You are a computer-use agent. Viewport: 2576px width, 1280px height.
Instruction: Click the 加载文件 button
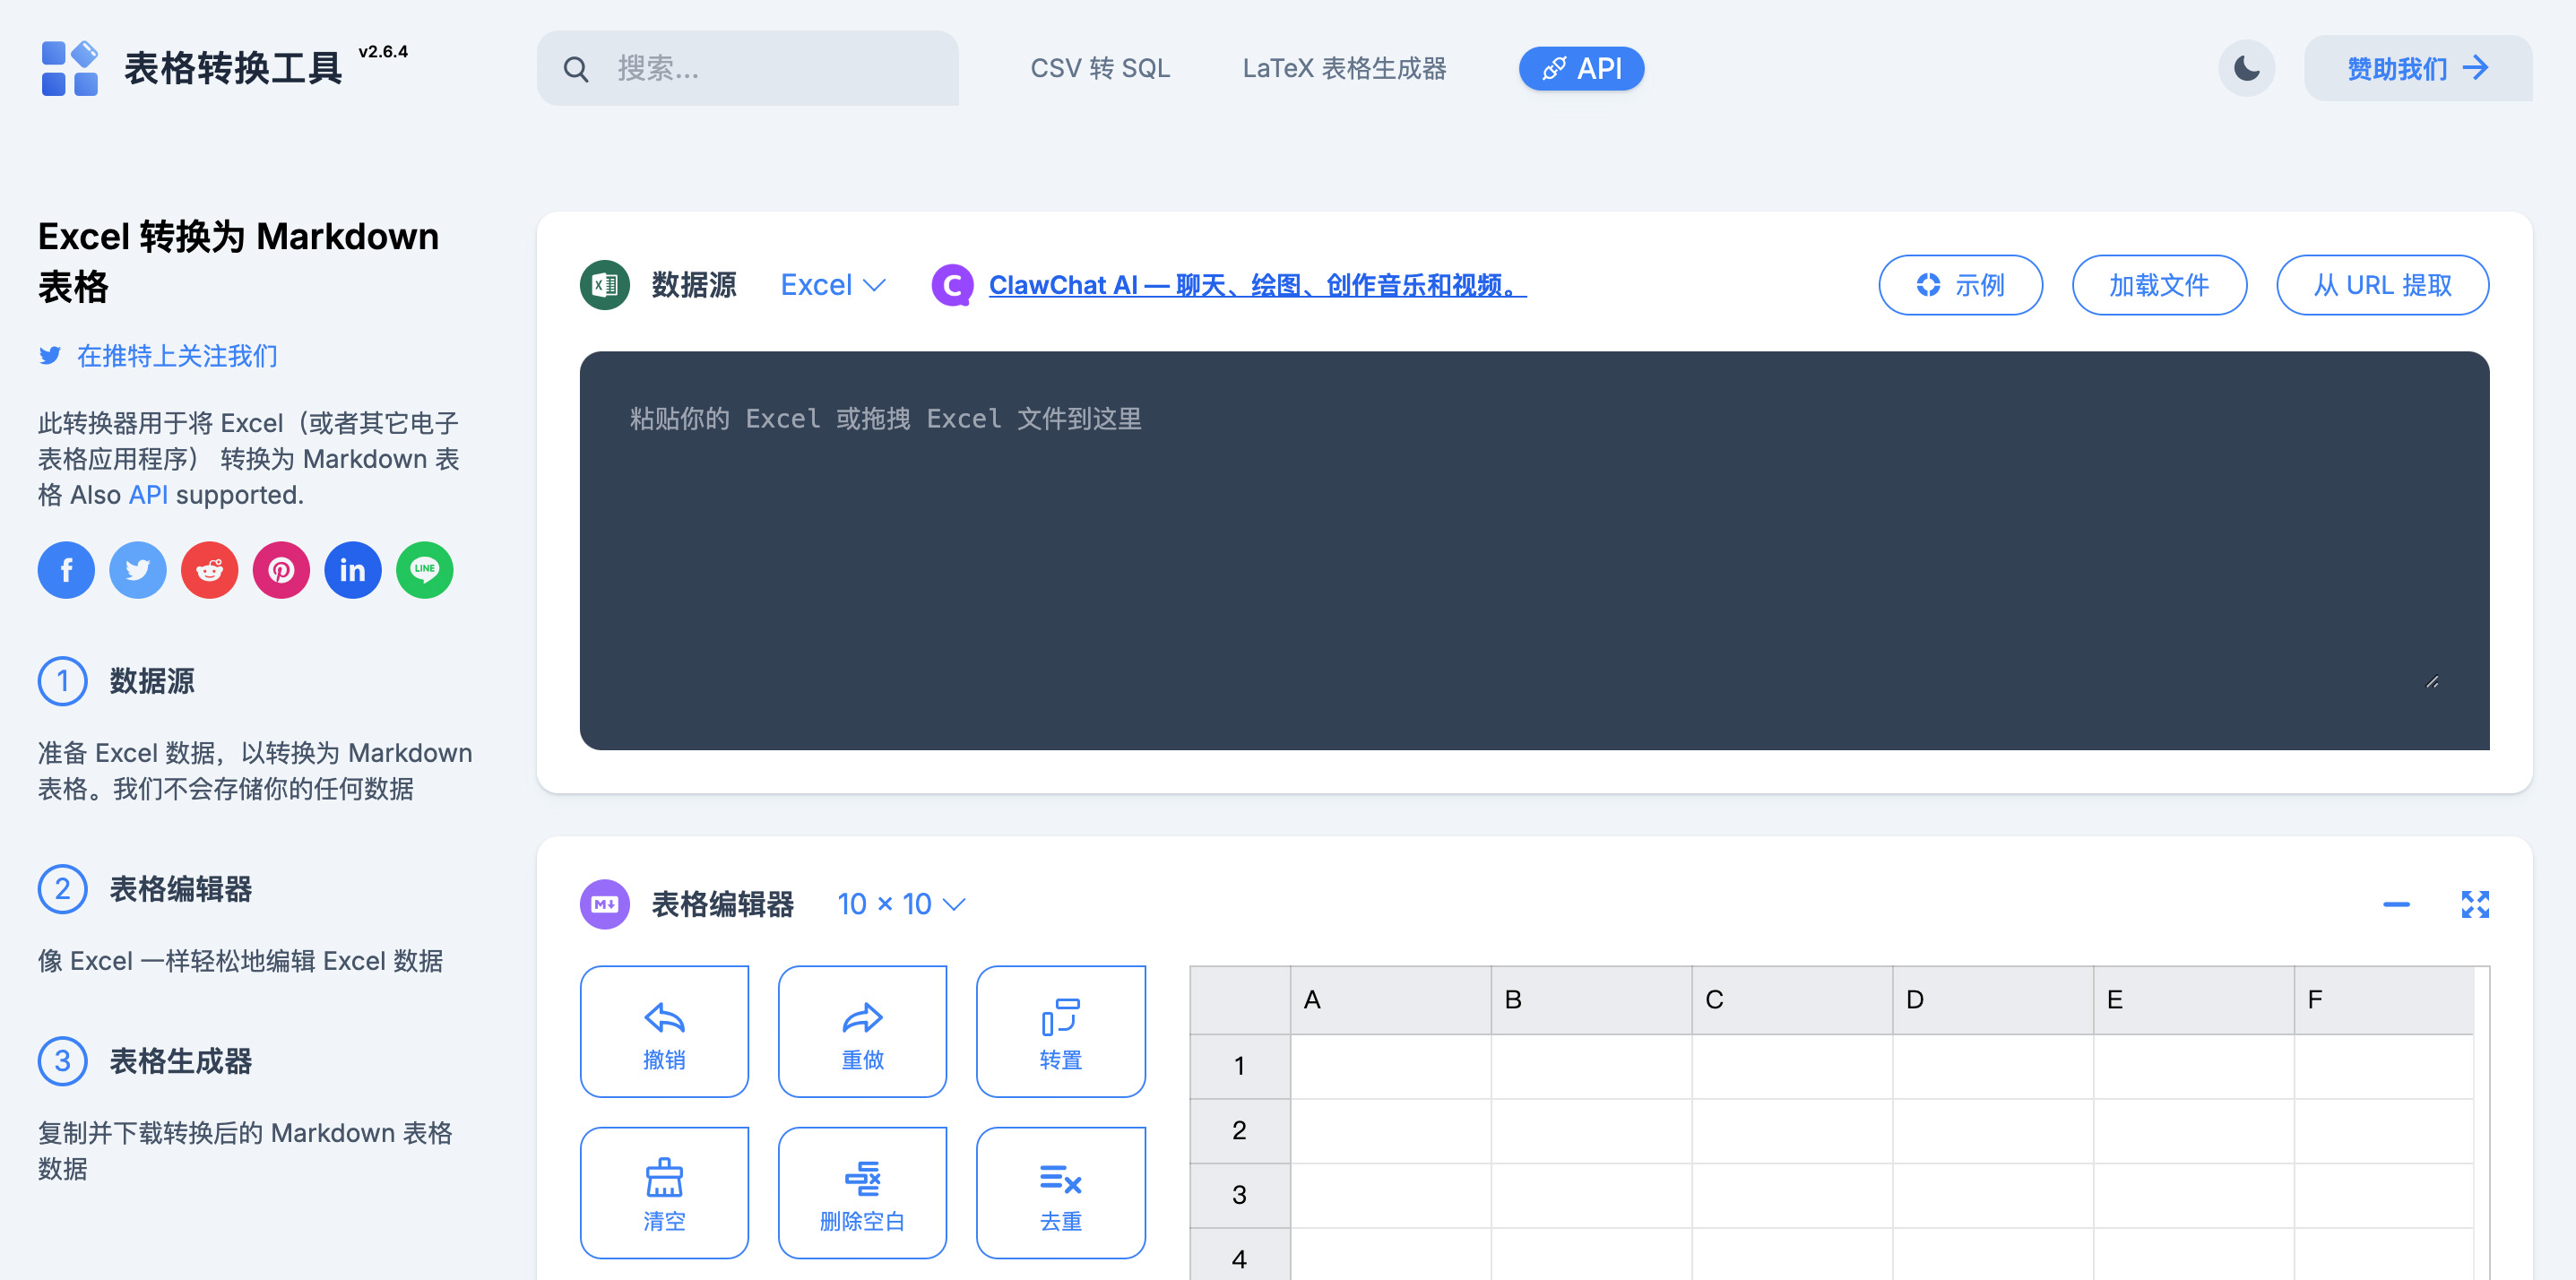[x=2157, y=284]
